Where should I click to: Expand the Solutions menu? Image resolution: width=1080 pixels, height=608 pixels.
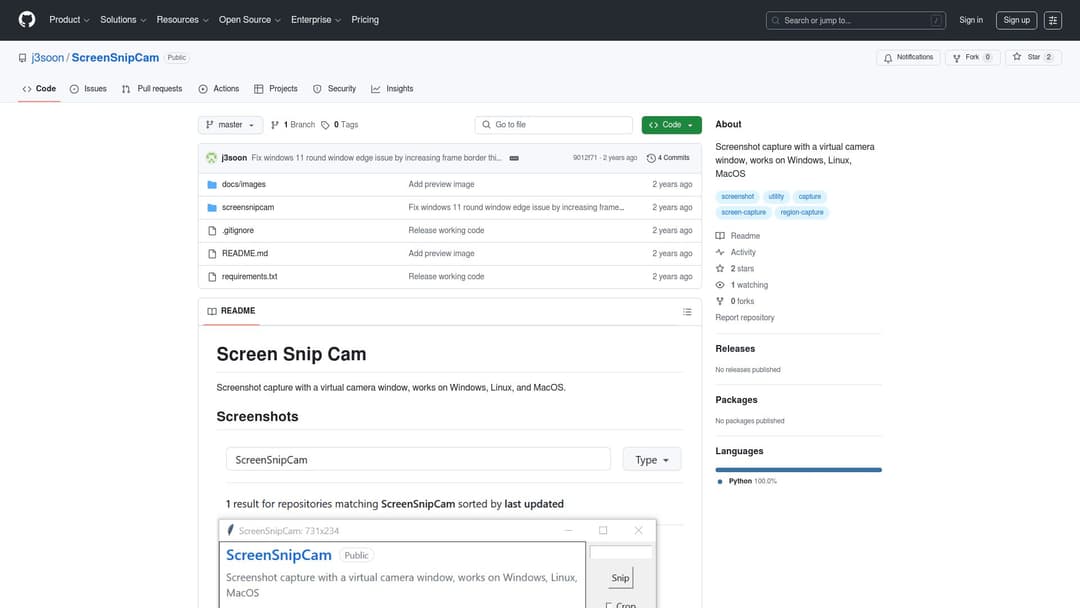[x=123, y=20]
